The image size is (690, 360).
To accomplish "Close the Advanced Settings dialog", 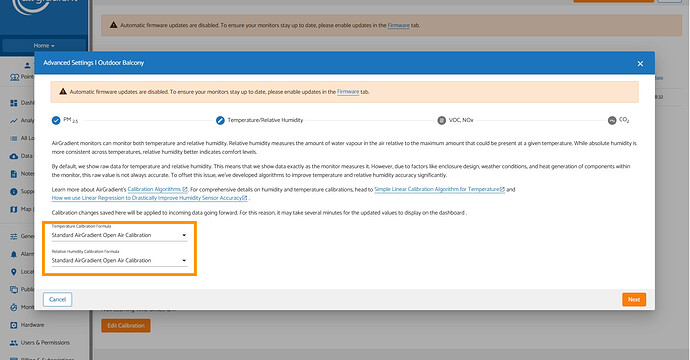I will pyautogui.click(x=640, y=63).
